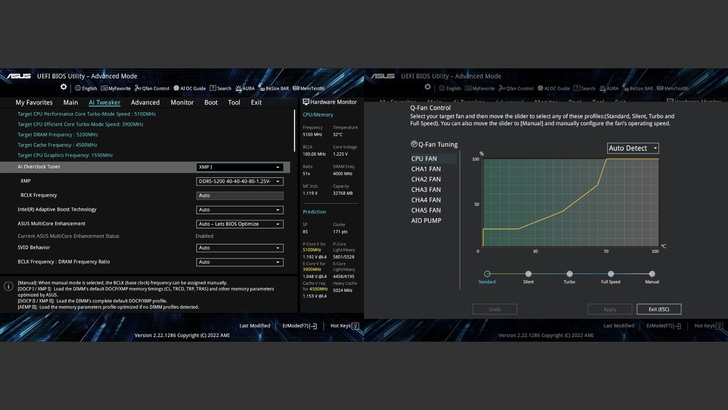Choose the Full Speed fan profile point

610,273
